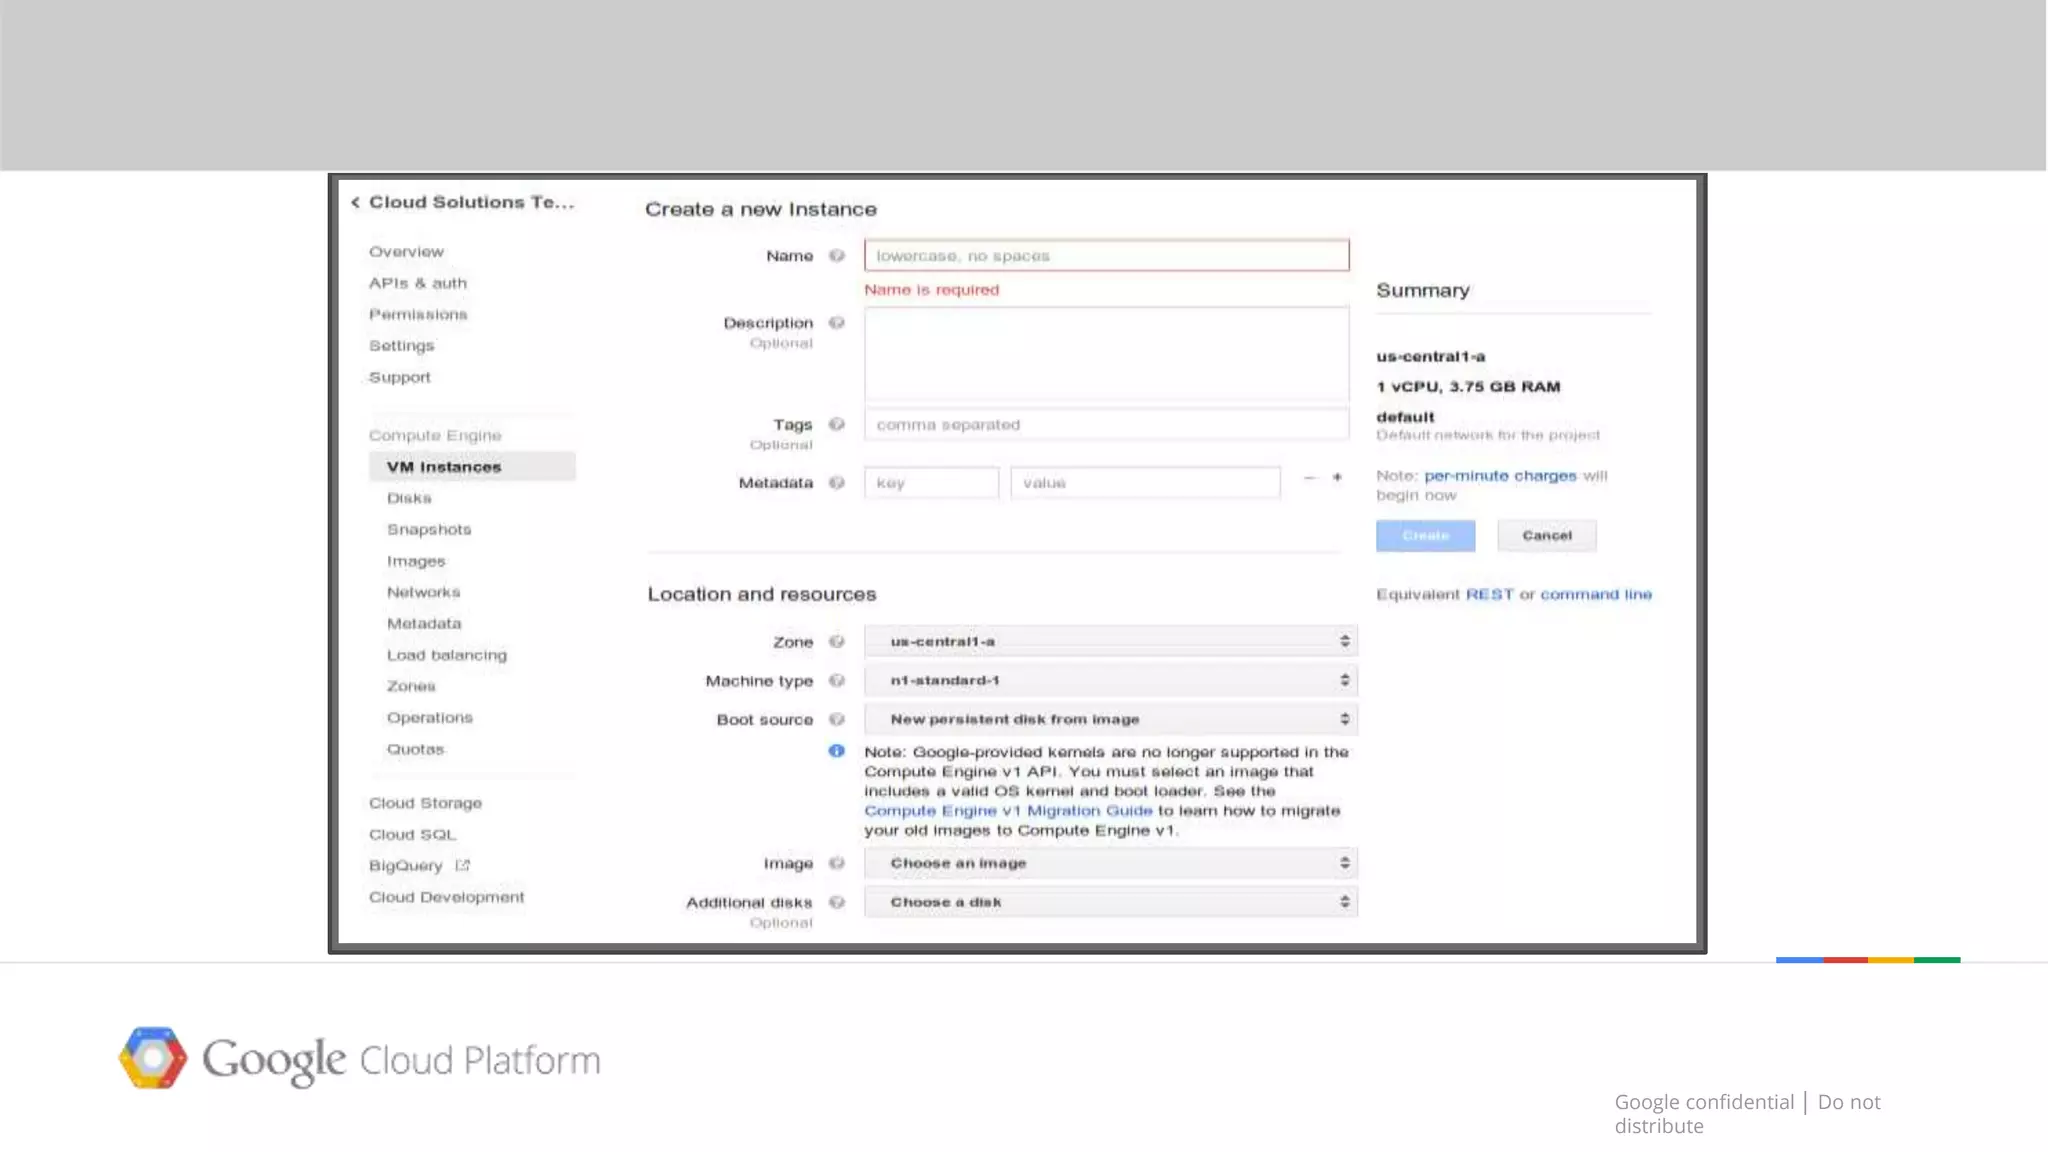Open the Equivalent REST link
The image size is (2048, 1152).
pos(1490,595)
